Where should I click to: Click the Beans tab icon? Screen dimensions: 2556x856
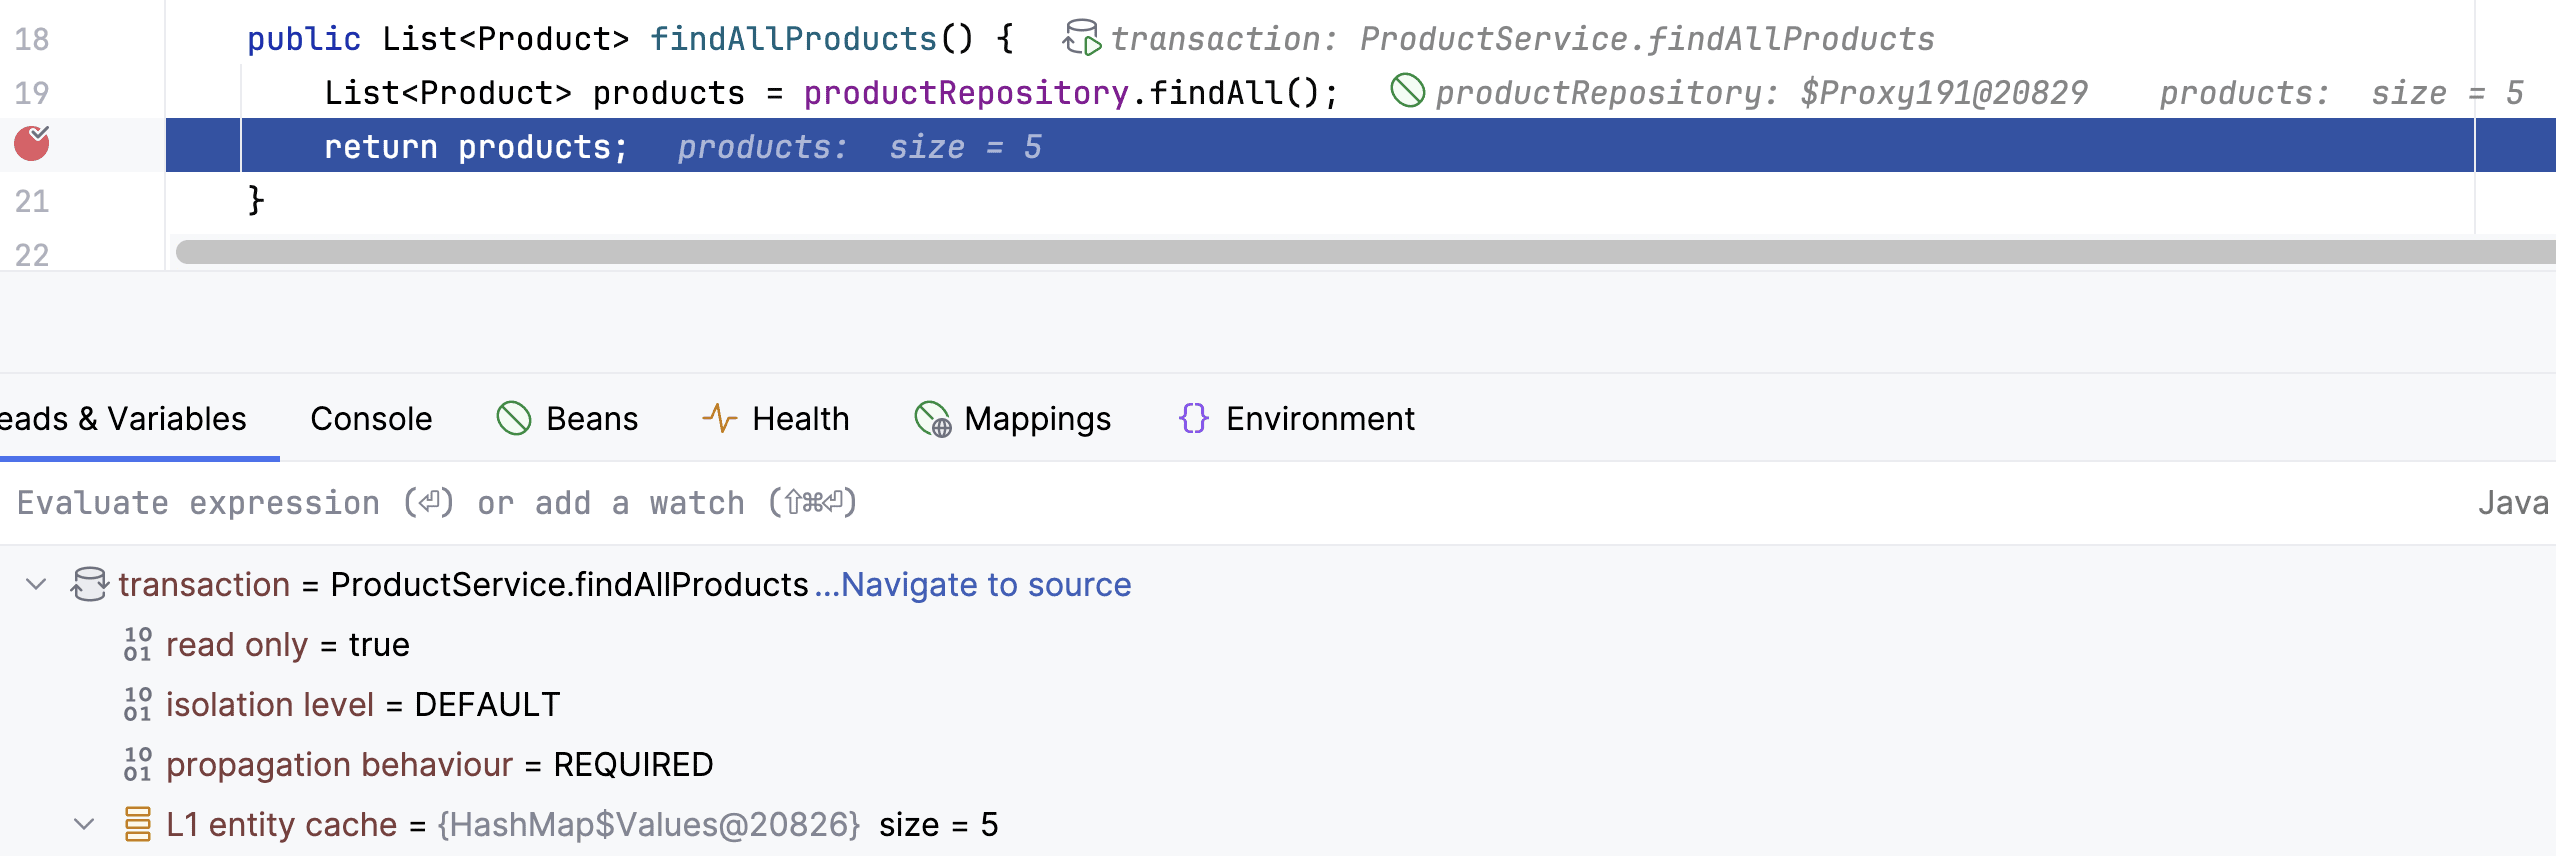(x=514, y=418)
